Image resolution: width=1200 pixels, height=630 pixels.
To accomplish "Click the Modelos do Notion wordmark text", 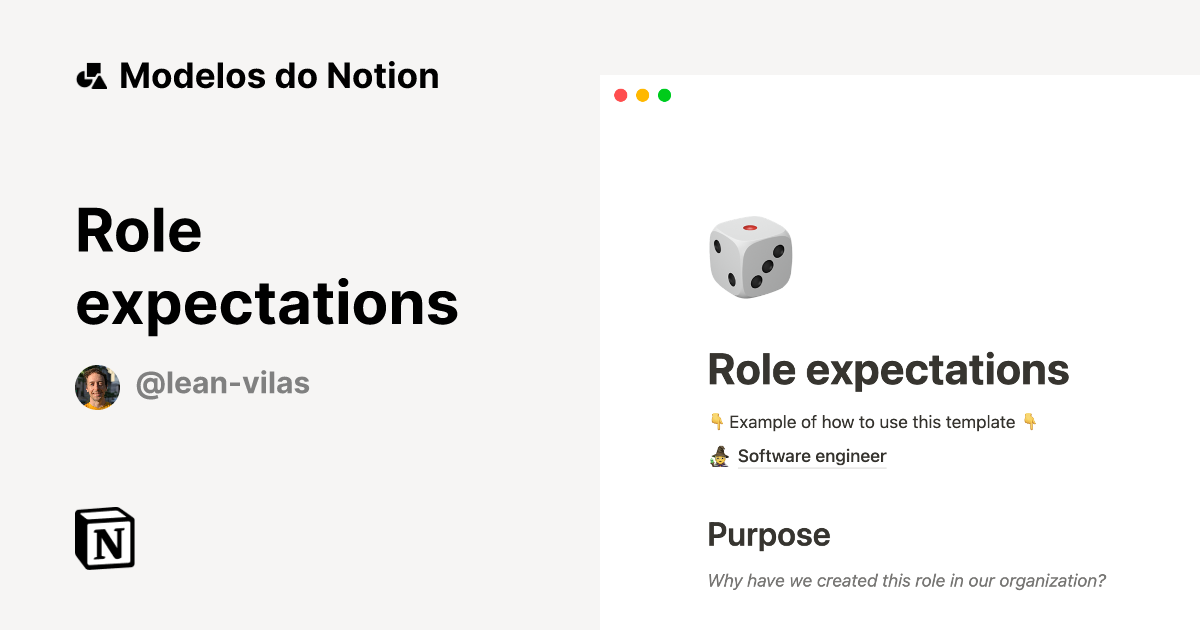I will click(278, 75).
